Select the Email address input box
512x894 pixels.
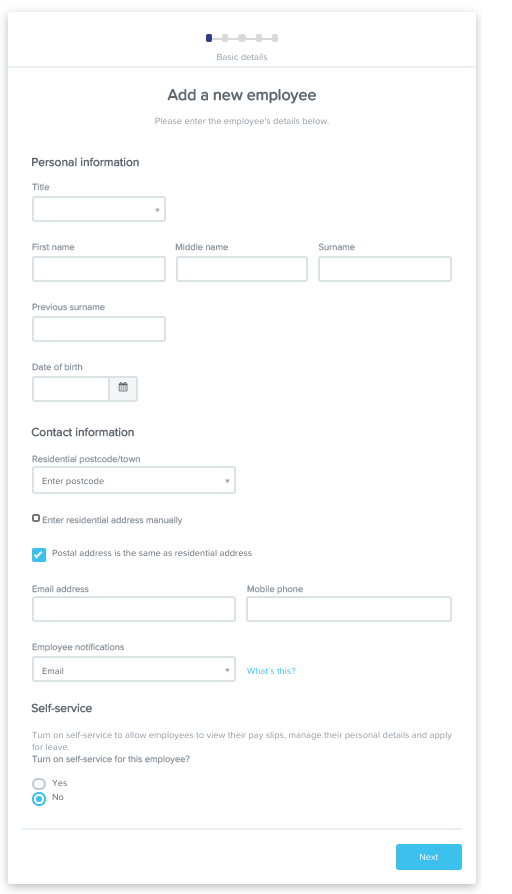pos(134,609)
